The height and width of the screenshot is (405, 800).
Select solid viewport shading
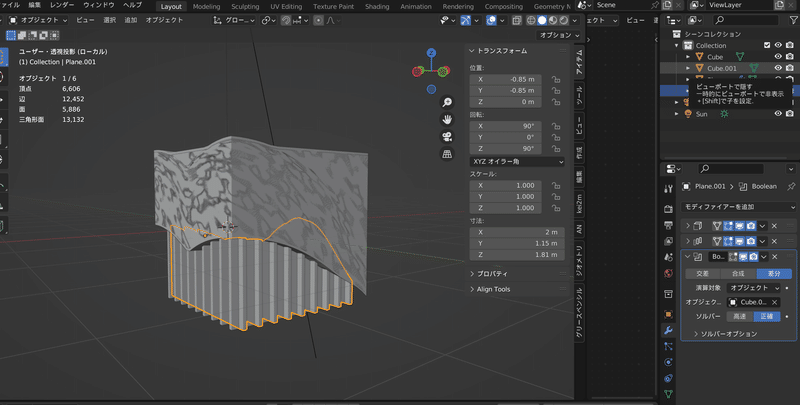click(542, 20)
